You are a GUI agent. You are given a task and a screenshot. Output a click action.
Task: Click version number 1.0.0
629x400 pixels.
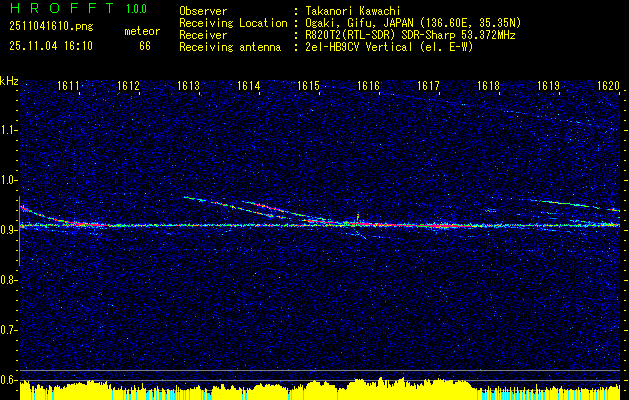136,9
